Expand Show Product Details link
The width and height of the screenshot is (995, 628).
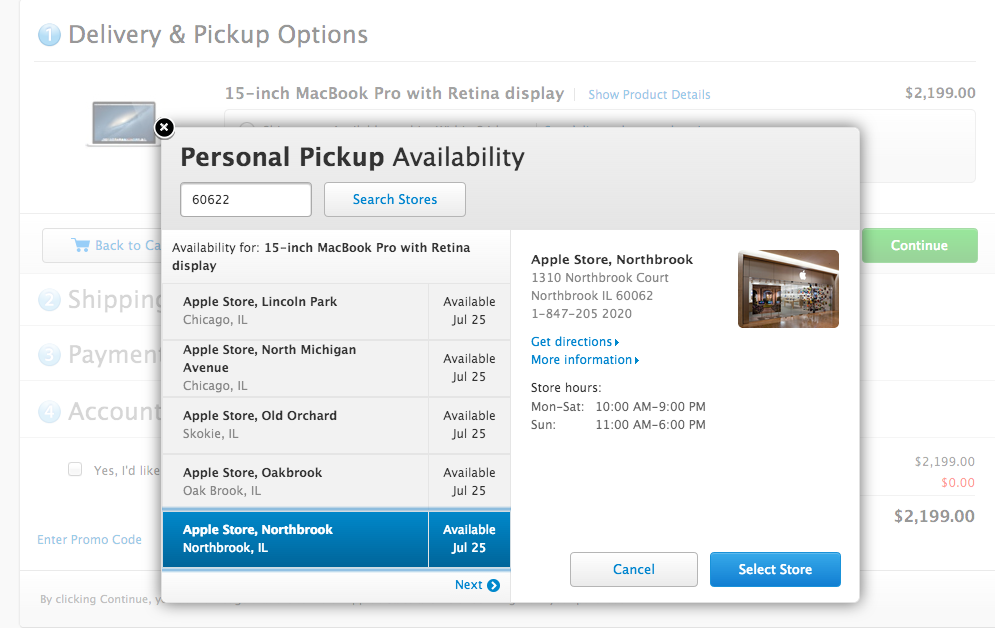[x=649, y=95]
